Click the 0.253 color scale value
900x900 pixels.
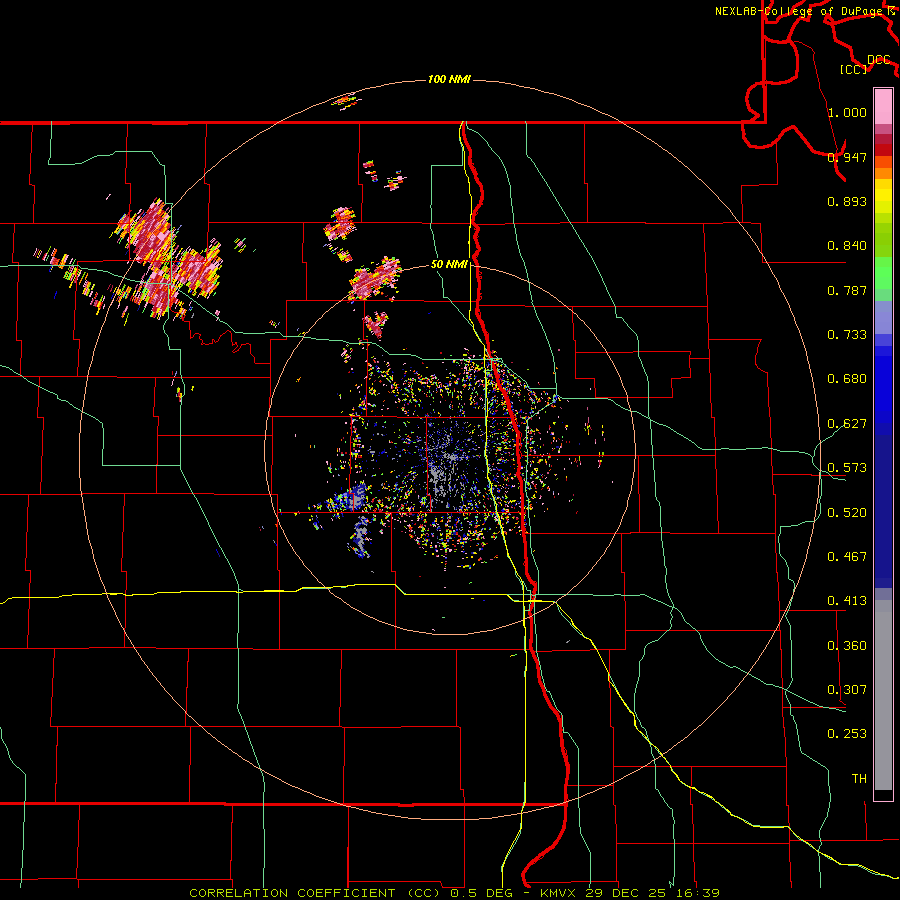[x=847, y=734]
